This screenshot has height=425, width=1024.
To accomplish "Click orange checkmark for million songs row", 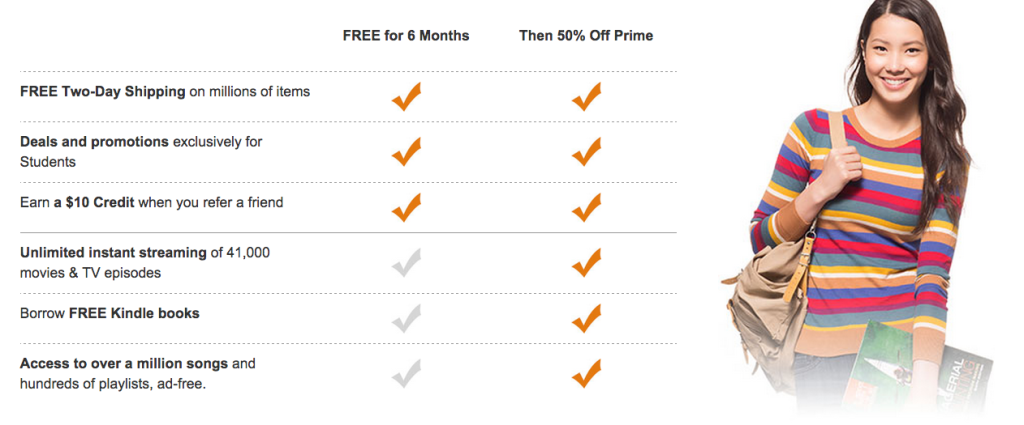I will [x=586, y=373].
